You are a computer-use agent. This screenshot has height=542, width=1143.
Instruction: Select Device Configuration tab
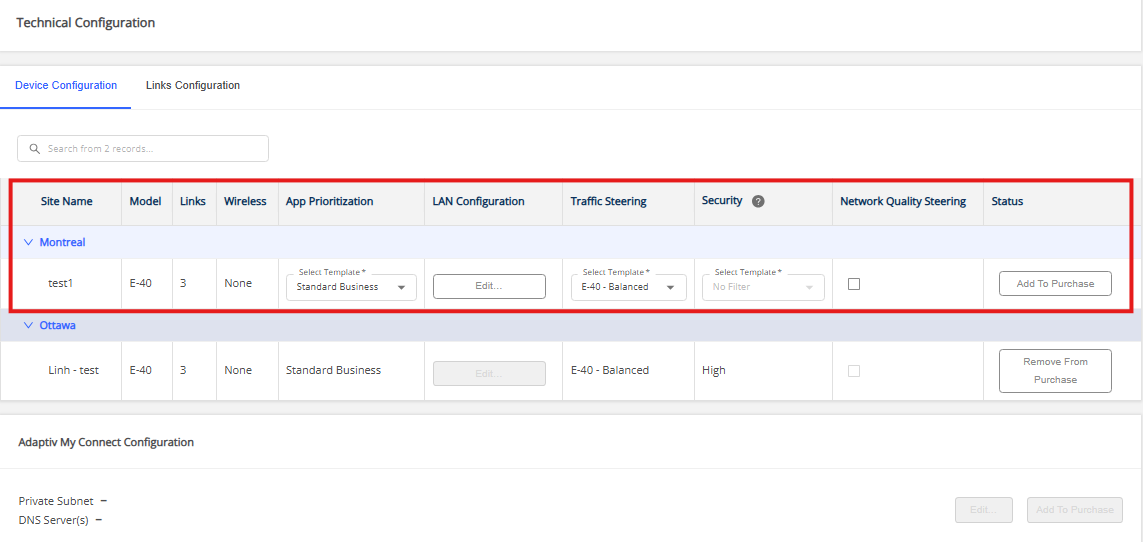pyautogui.click(x=66, y=85)
